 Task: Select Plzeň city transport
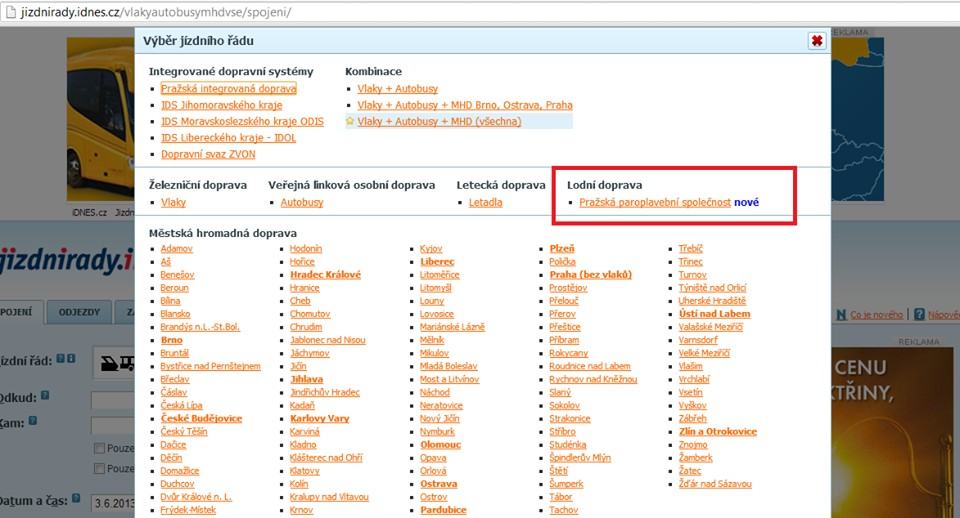tap(562, 249)
